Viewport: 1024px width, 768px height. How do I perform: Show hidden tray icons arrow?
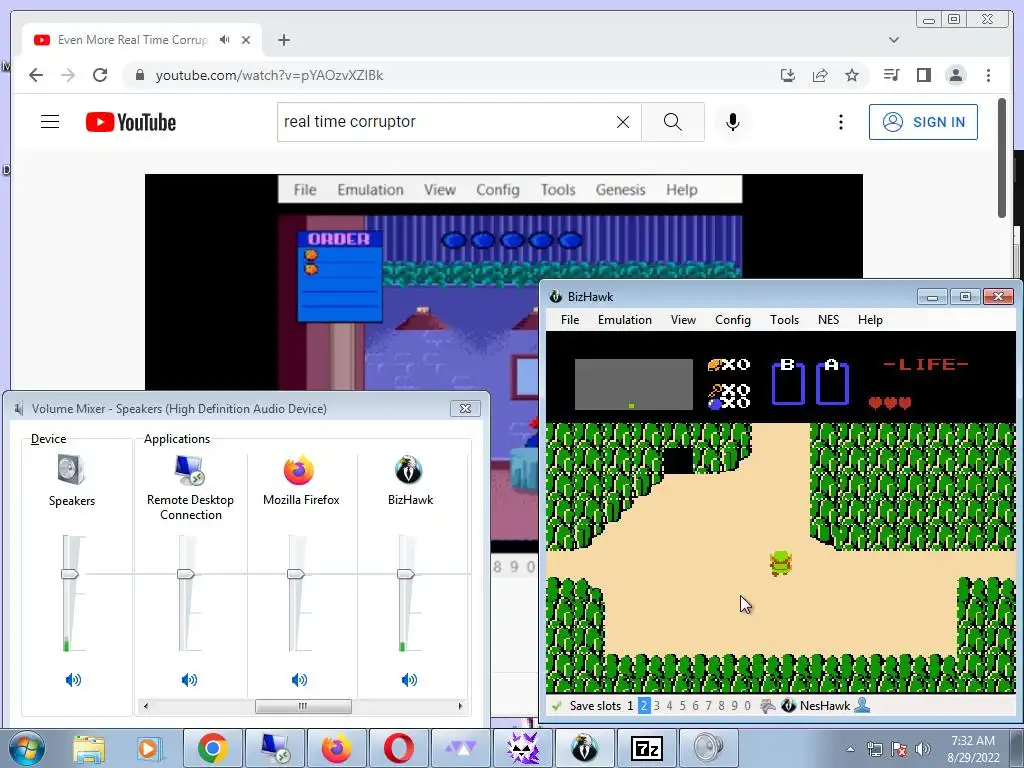click(x=850, y=749)
